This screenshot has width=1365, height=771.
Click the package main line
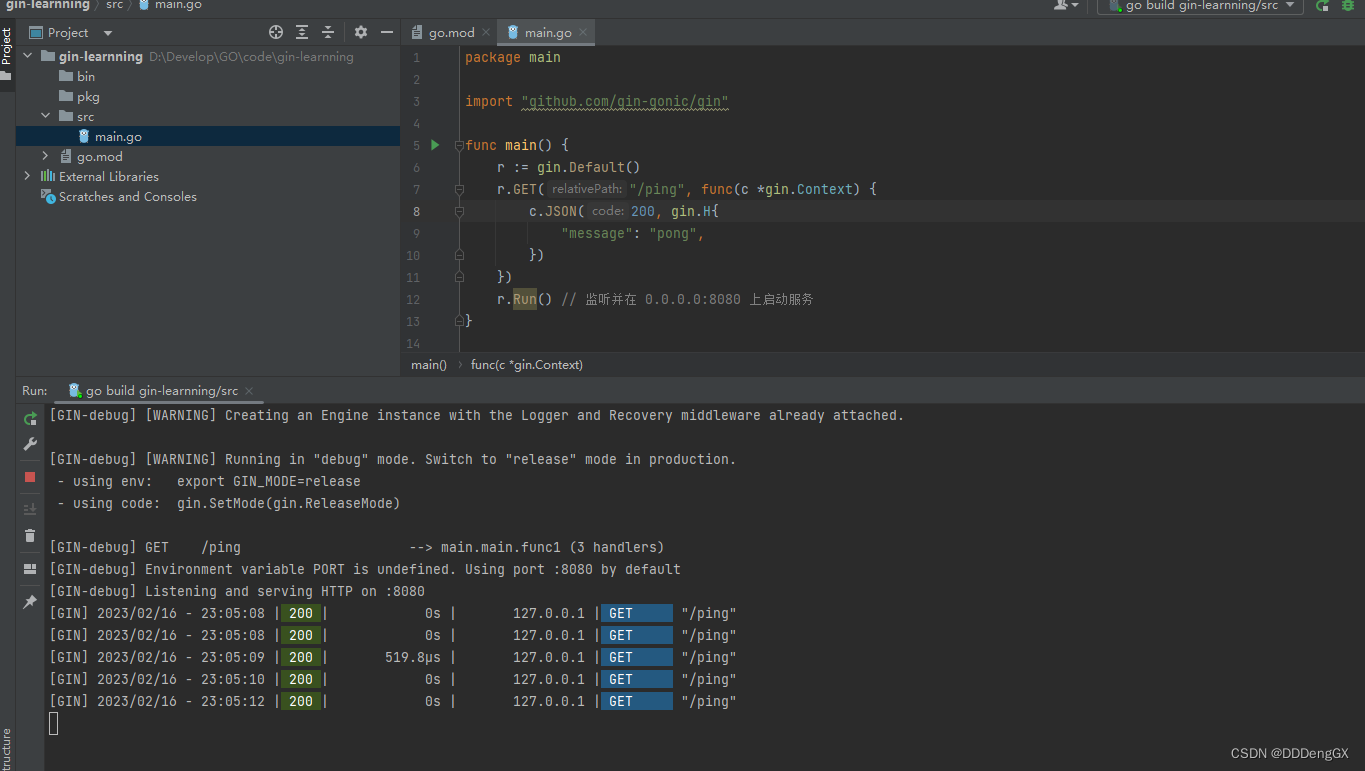513,57
